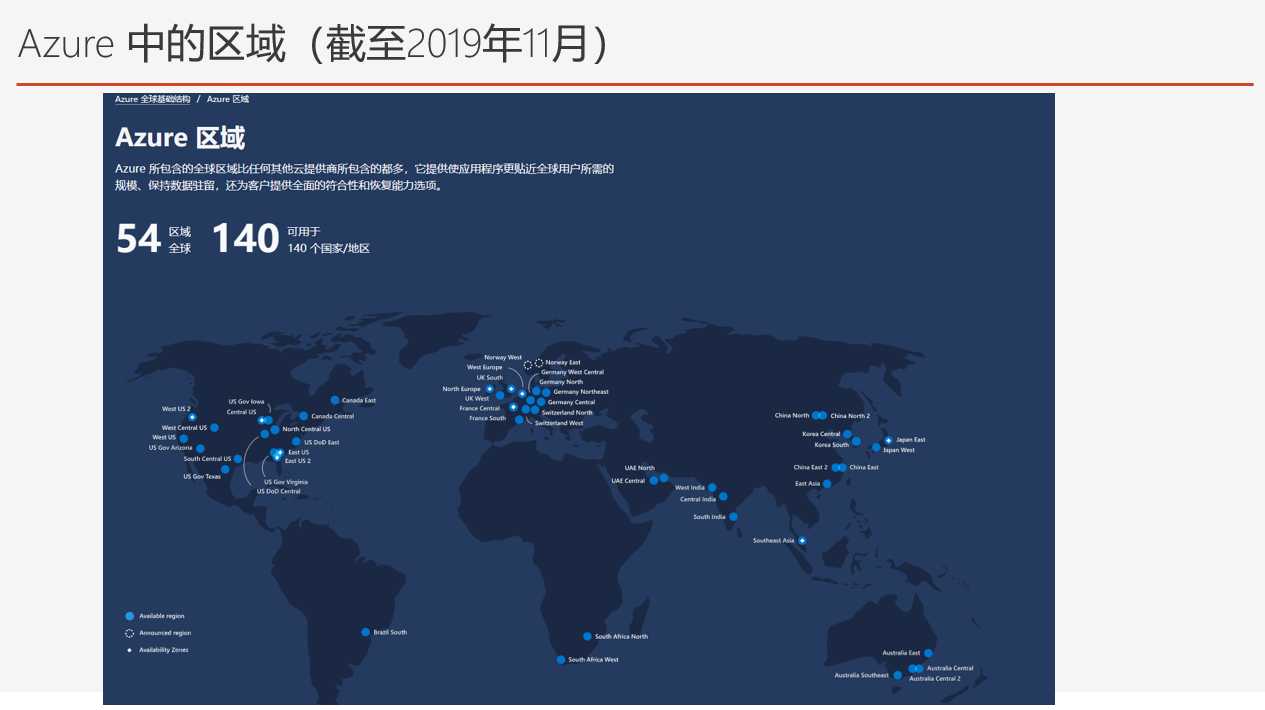Select the US DoD East region dot
This screenshot has height=710, width=1265.
(296, 441)
